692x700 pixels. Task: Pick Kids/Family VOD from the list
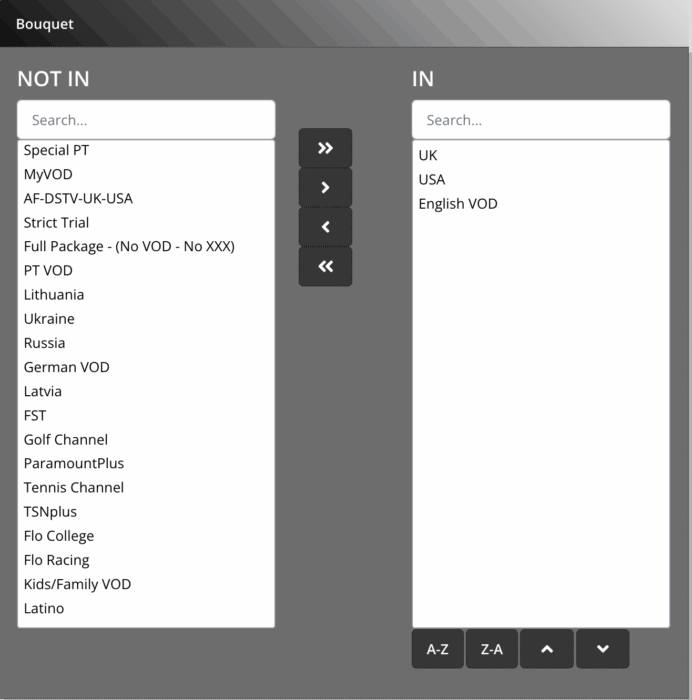pyautogui.click(x=77, y=584)
